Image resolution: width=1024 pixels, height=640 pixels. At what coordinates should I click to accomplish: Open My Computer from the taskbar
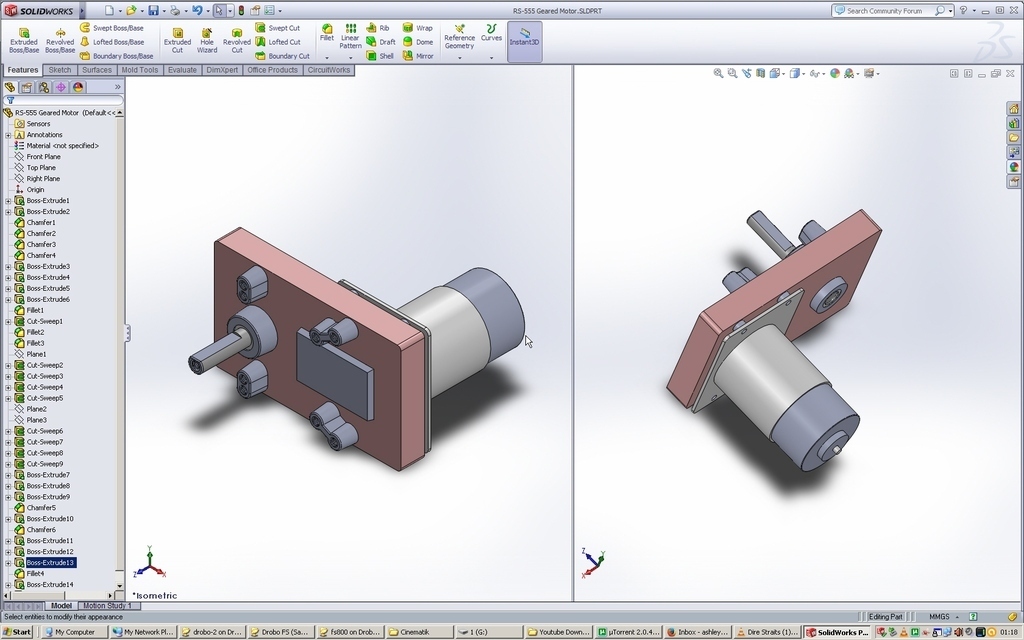[69, 632]
